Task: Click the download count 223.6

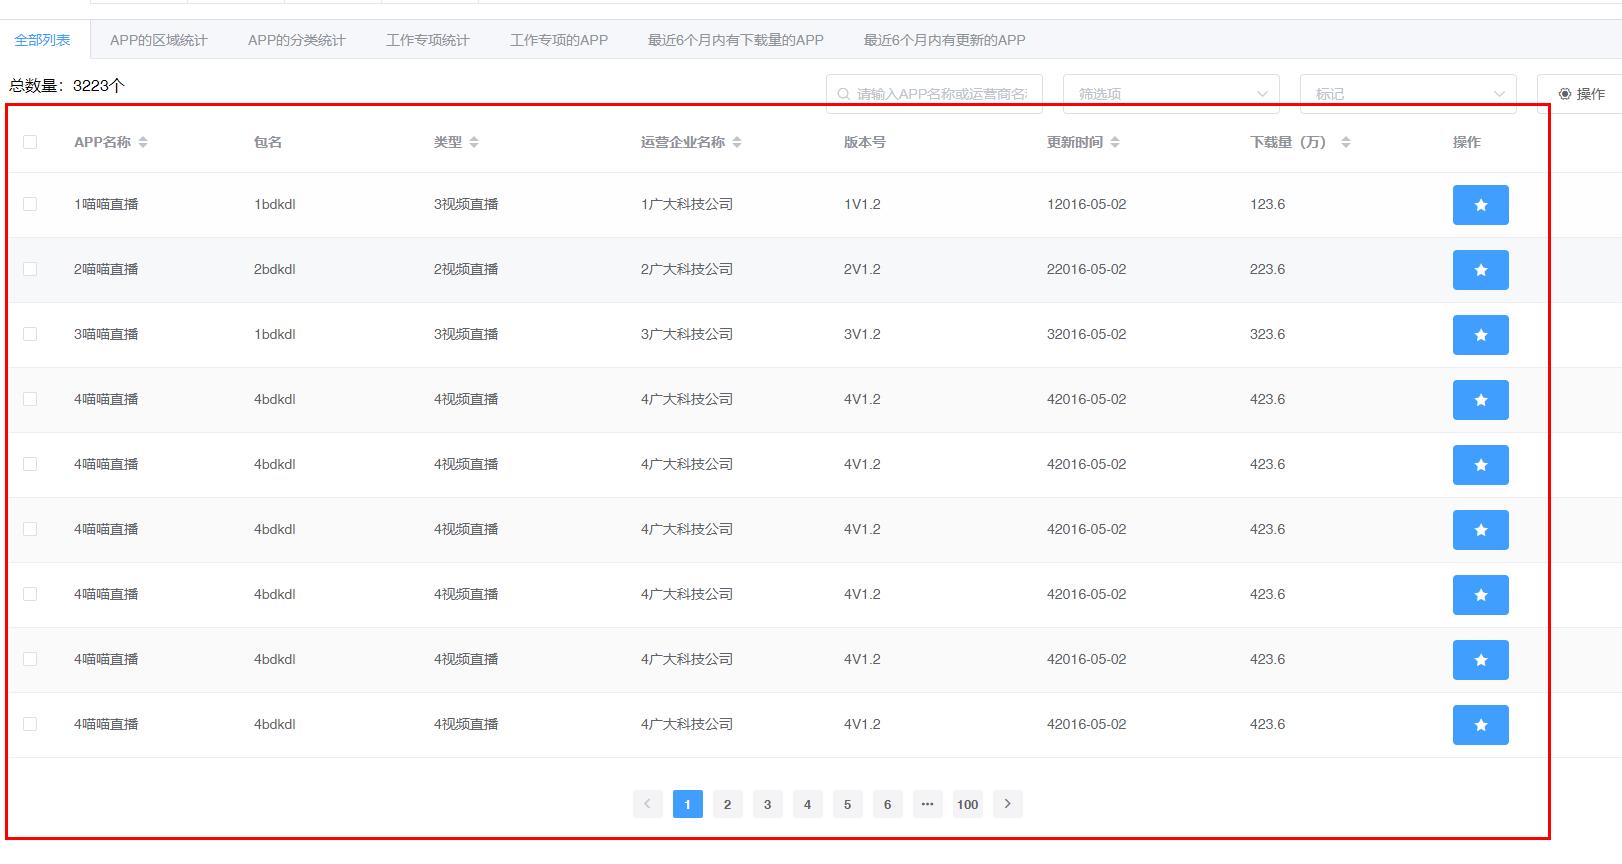Action: (1268, 269)
